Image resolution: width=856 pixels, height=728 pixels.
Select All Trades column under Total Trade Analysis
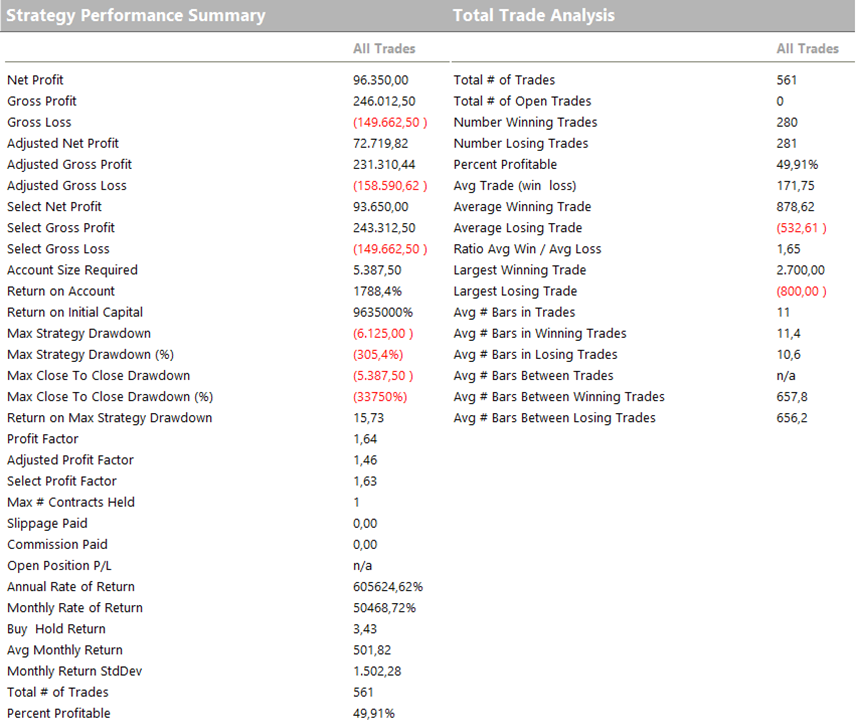tap(807, 48)
